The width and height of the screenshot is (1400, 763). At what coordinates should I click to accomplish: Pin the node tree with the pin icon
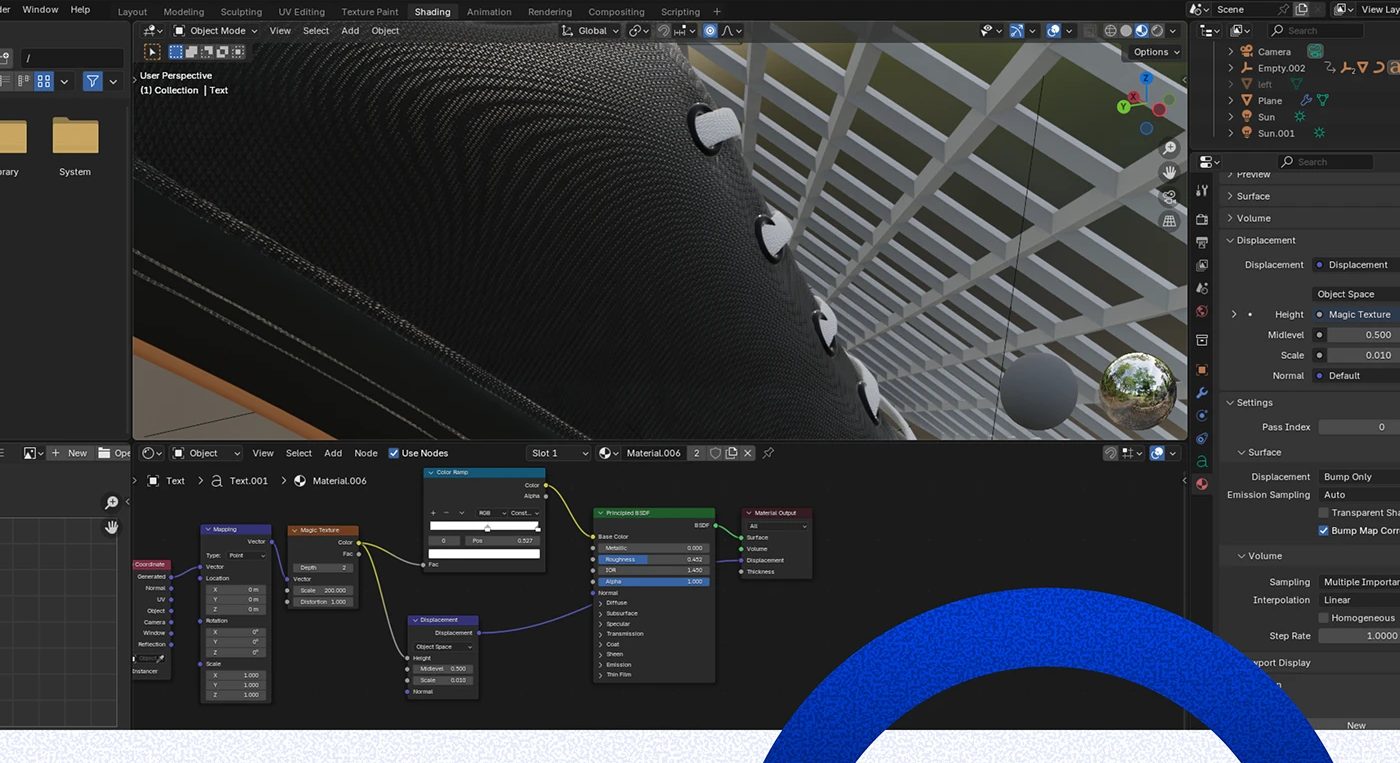tap(768, 453)
